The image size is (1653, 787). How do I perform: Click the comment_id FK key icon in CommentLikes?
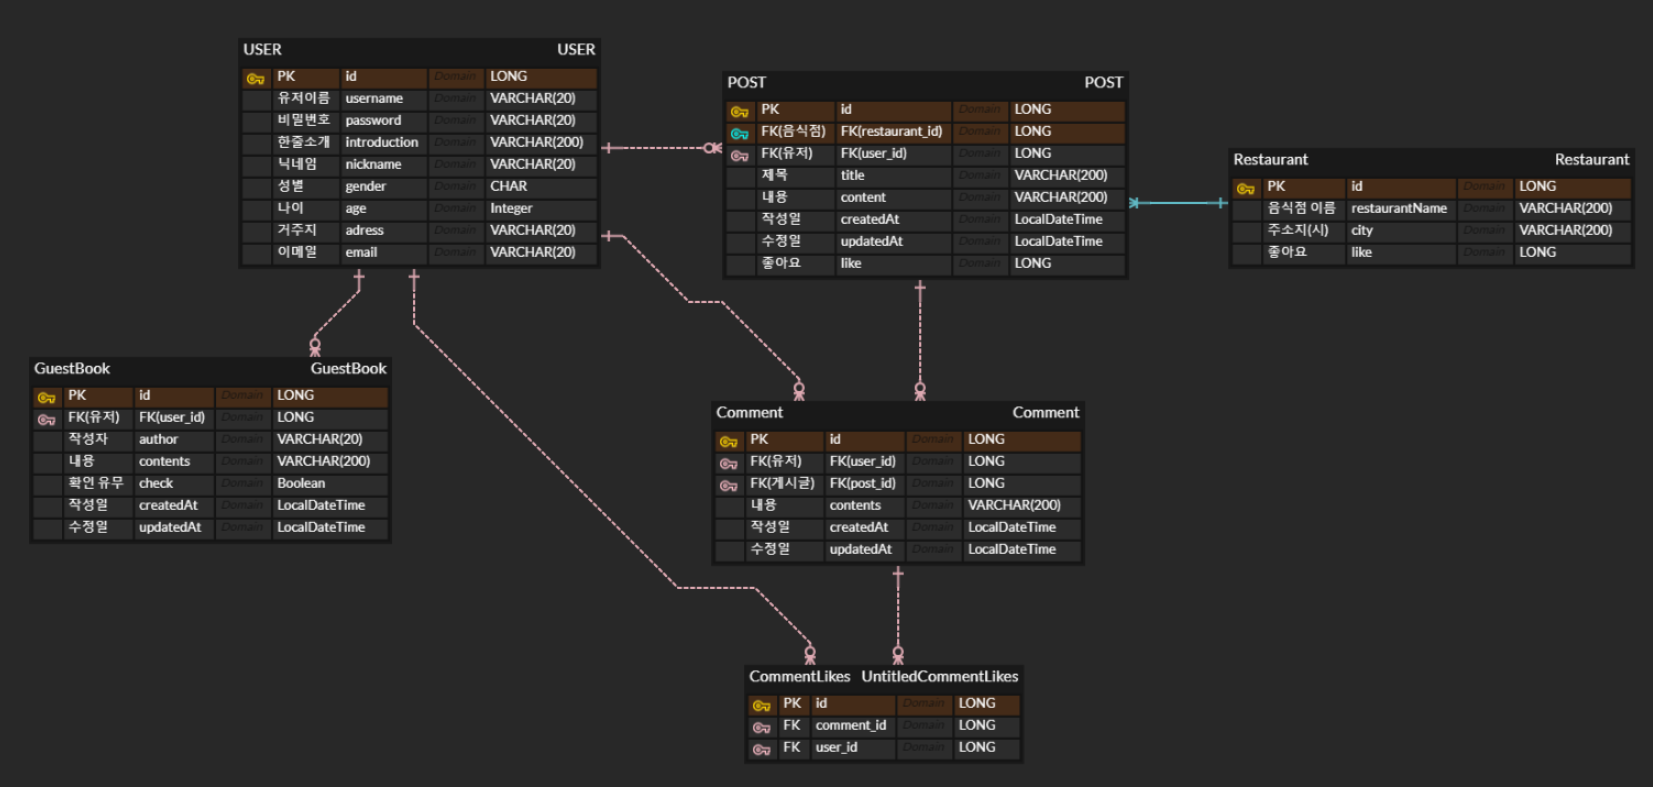tap(761, 727)
